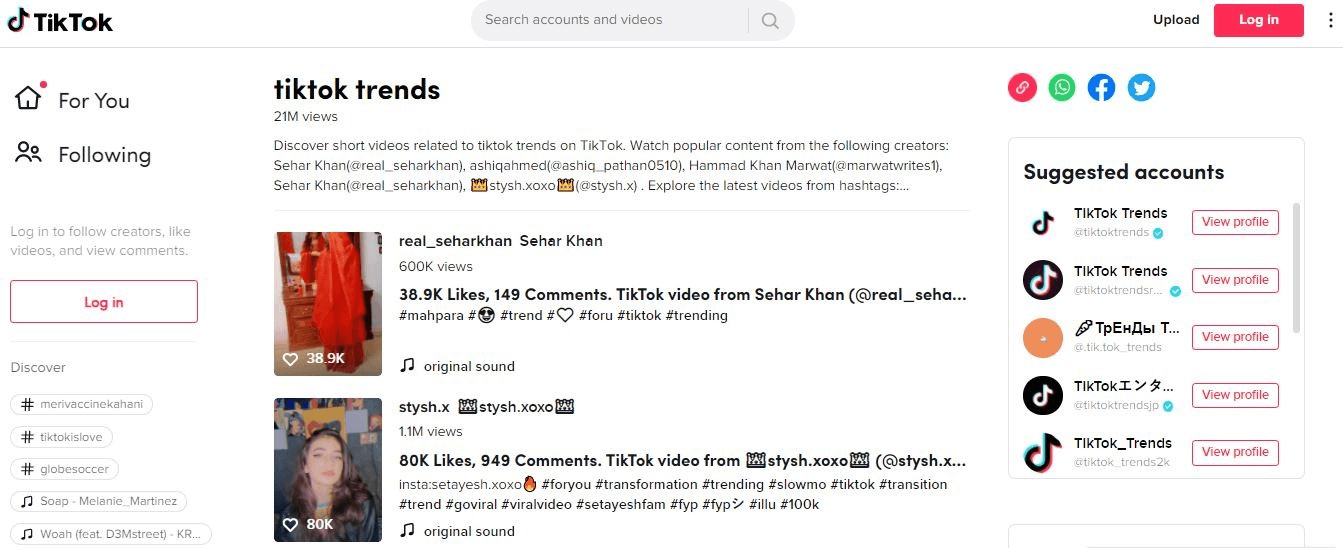Select the merivaccinekahani hashtag chip

(x=82, y=405)
